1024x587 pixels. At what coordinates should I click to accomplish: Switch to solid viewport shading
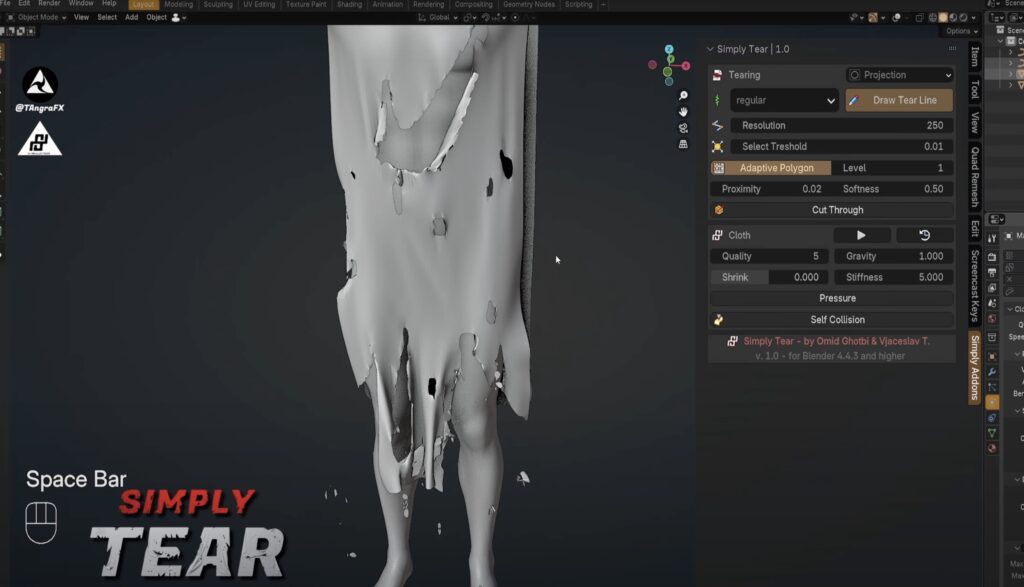tap(943, 18)
